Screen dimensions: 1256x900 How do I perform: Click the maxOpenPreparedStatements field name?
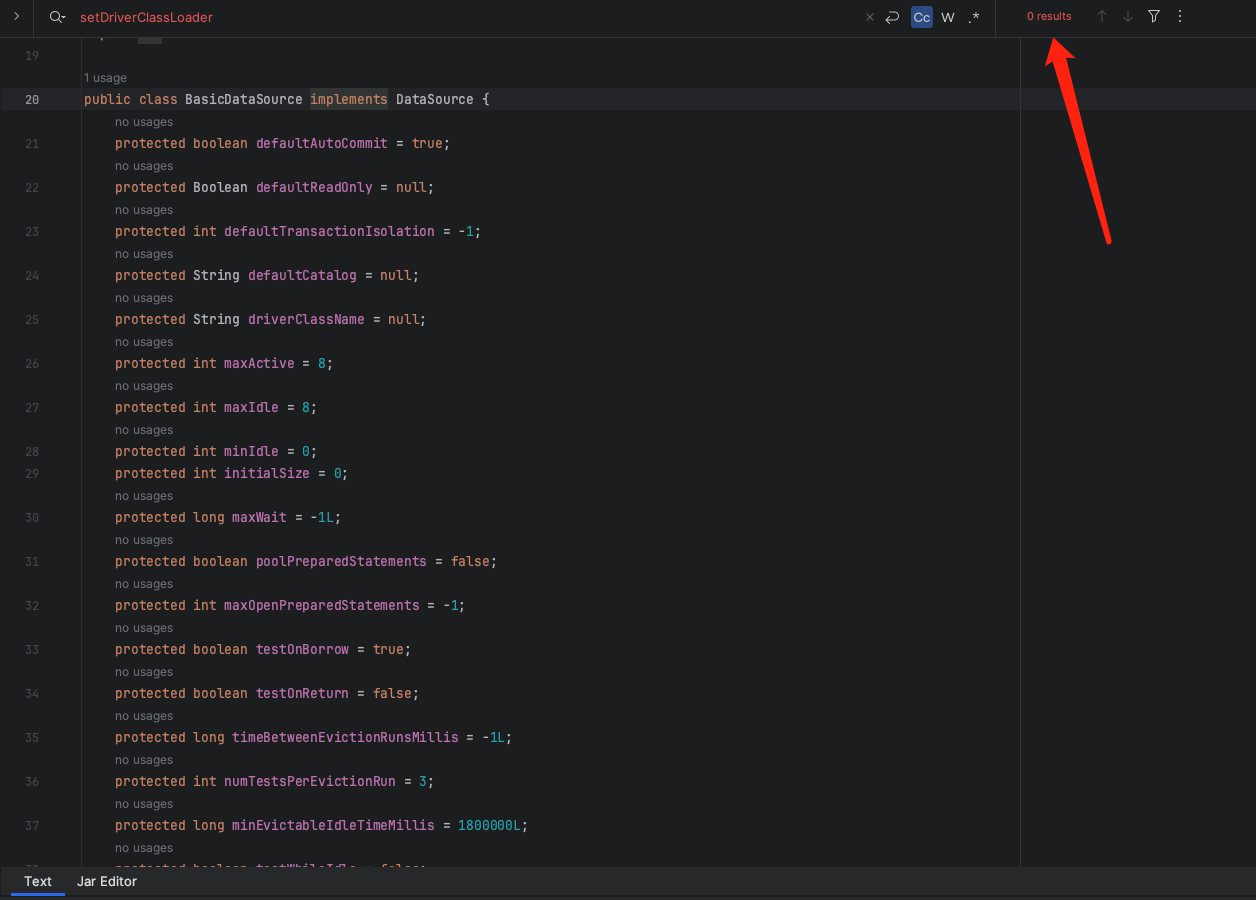pyautogui.click(x=322, y=605)
